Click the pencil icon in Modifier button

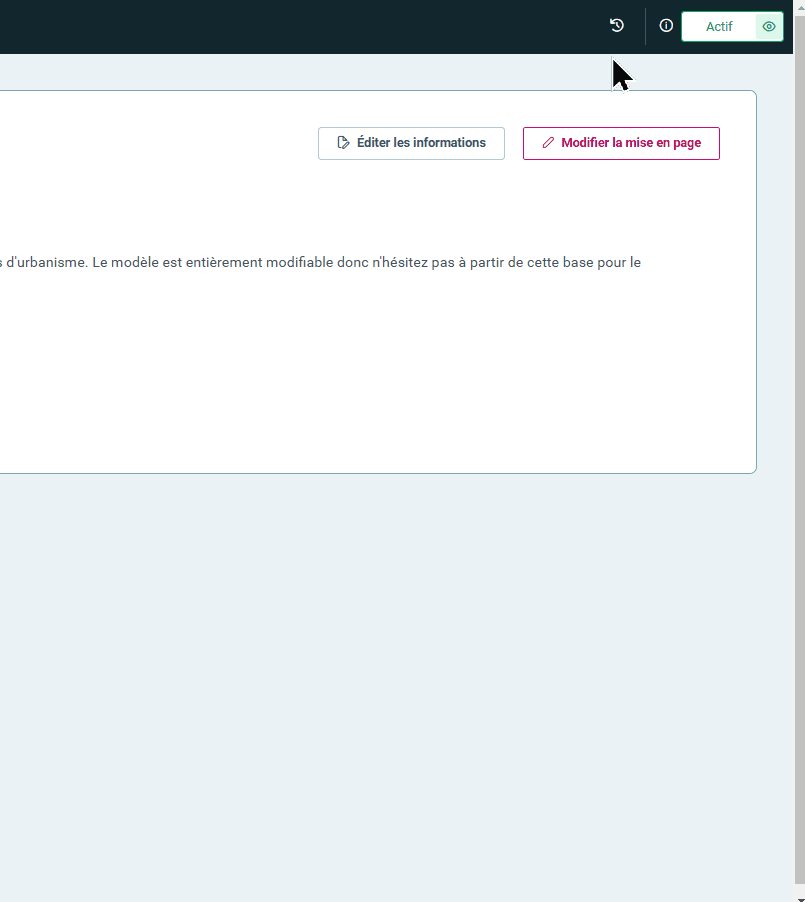pos(548,143)
